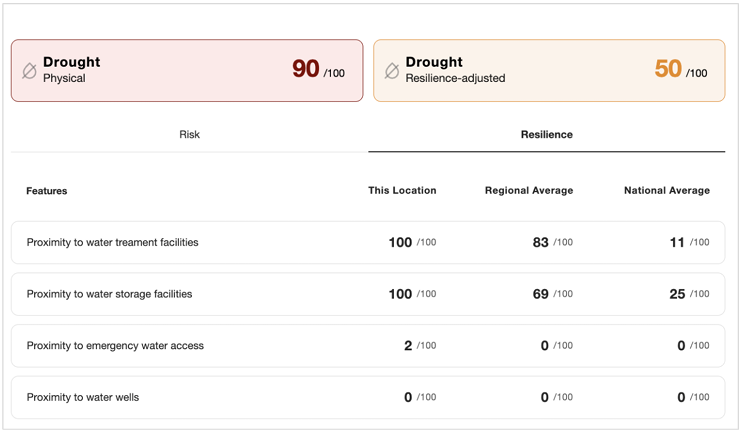Screen dimensions: 745x434
Task: Open Proximity to water treatment facilities row
Action: [x=113, y=243]
